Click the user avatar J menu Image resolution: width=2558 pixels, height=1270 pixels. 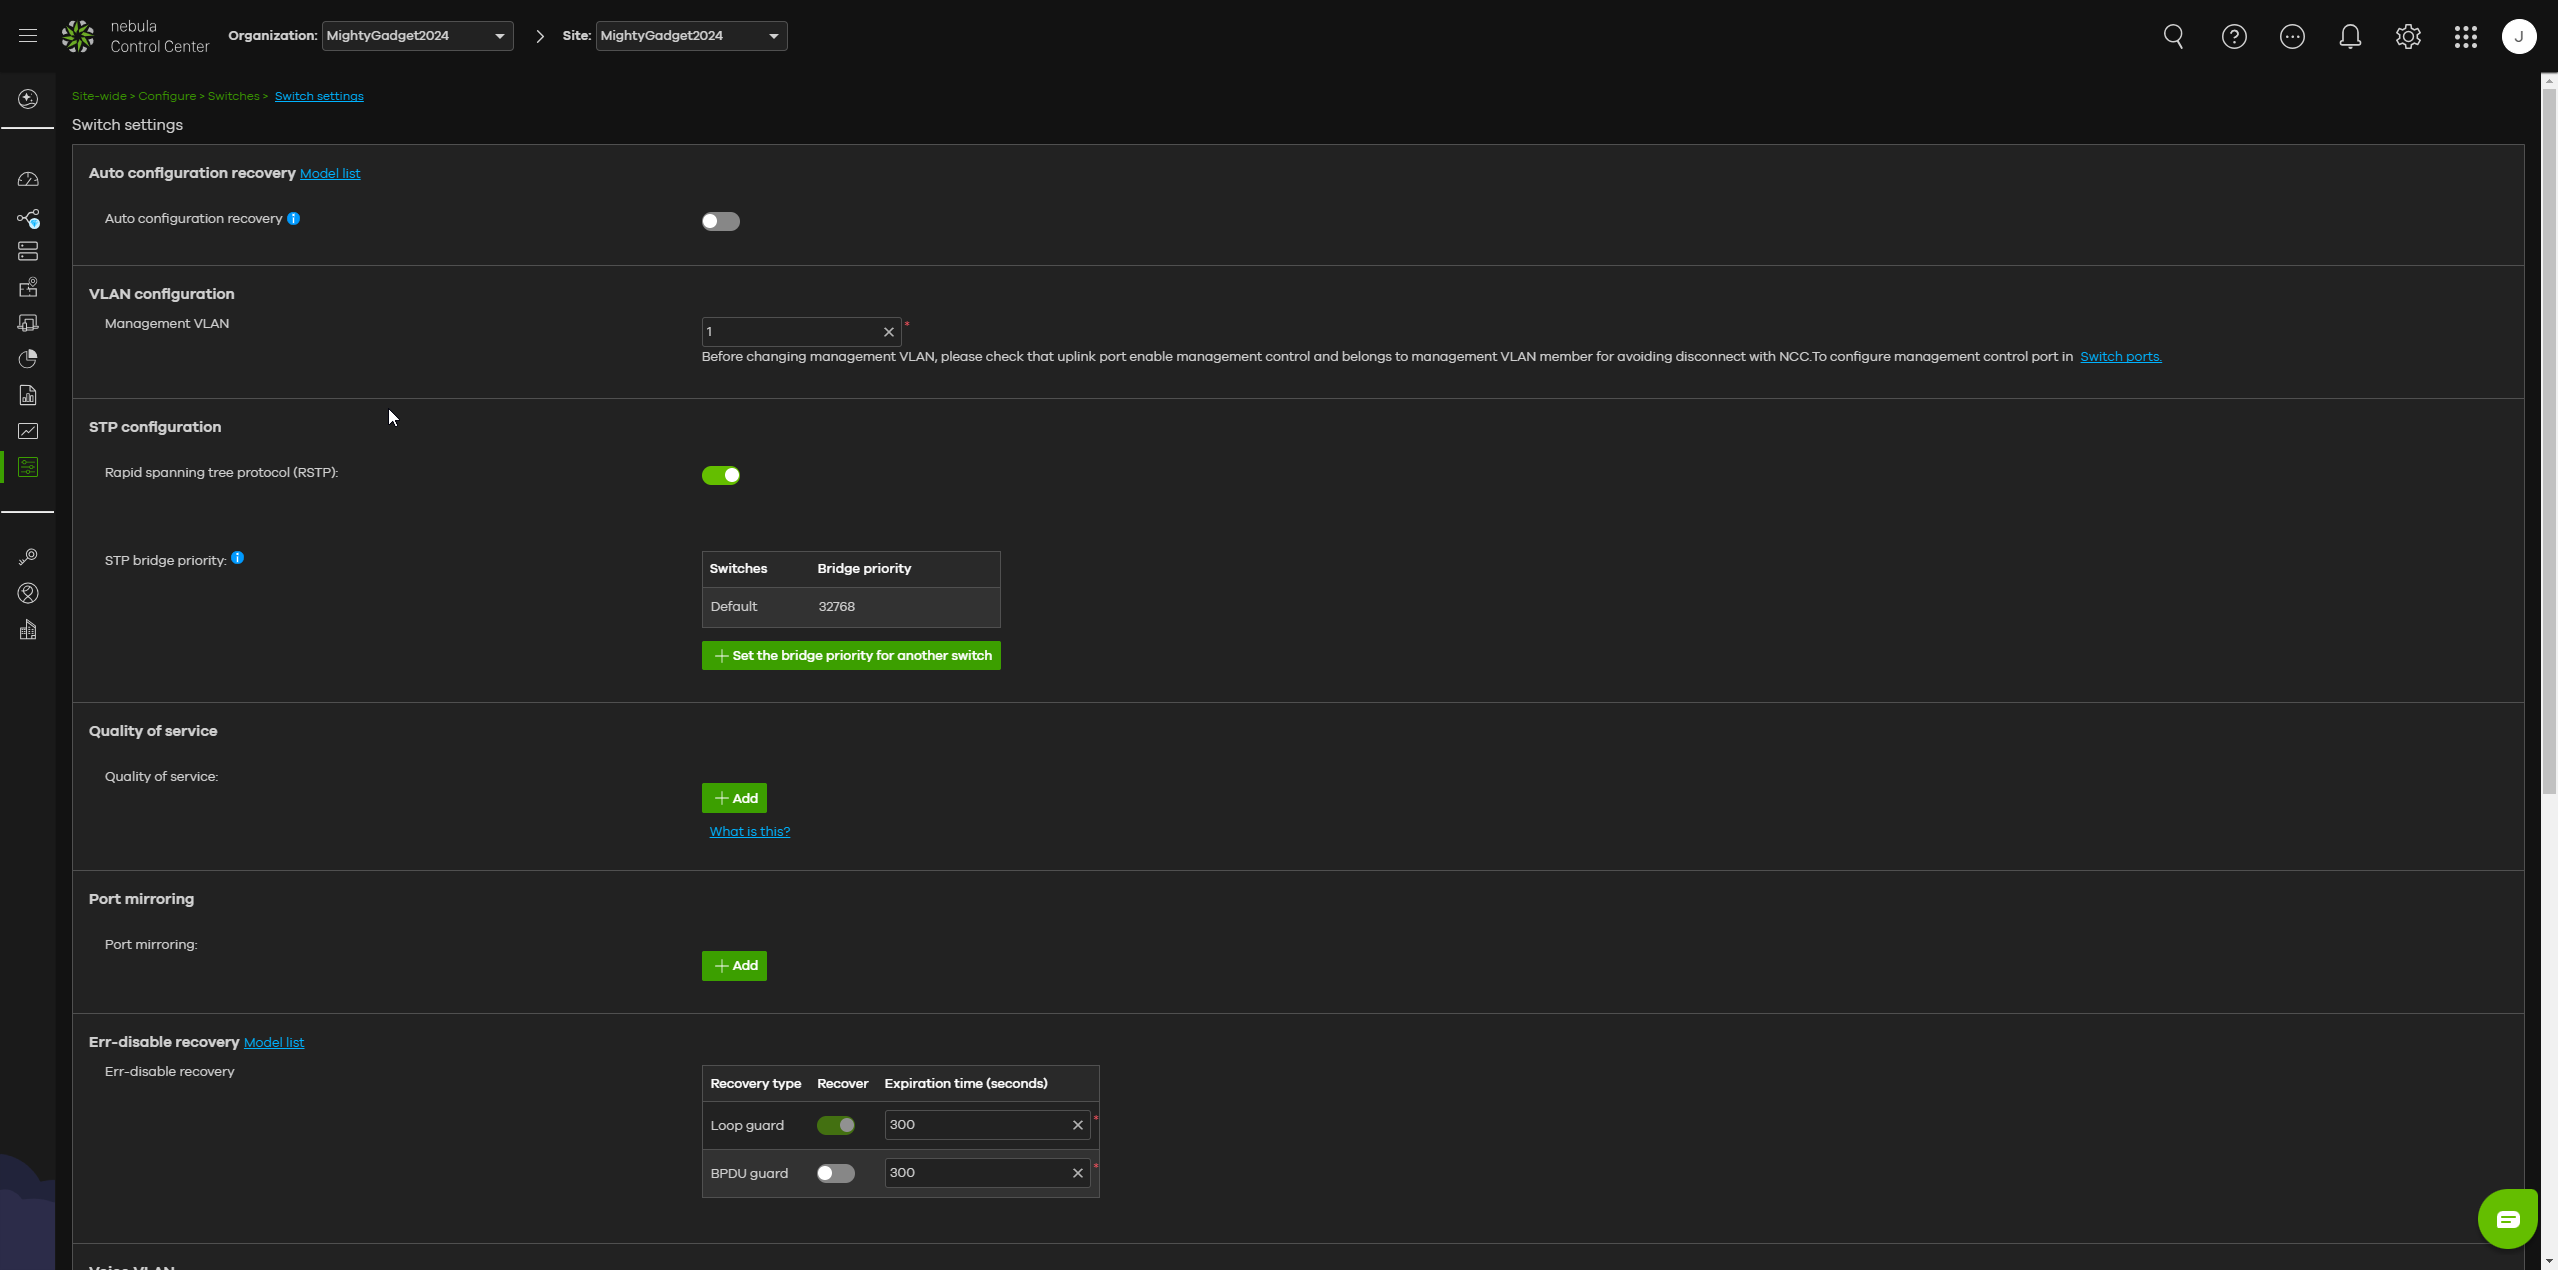pos(2518,37)
